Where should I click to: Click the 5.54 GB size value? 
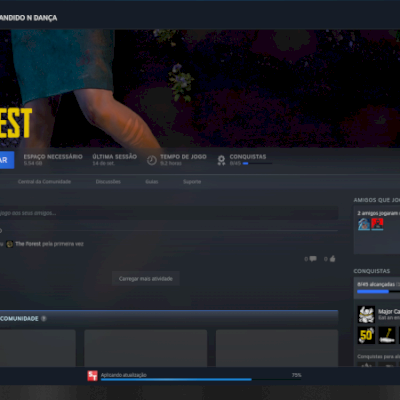[33, 163]
